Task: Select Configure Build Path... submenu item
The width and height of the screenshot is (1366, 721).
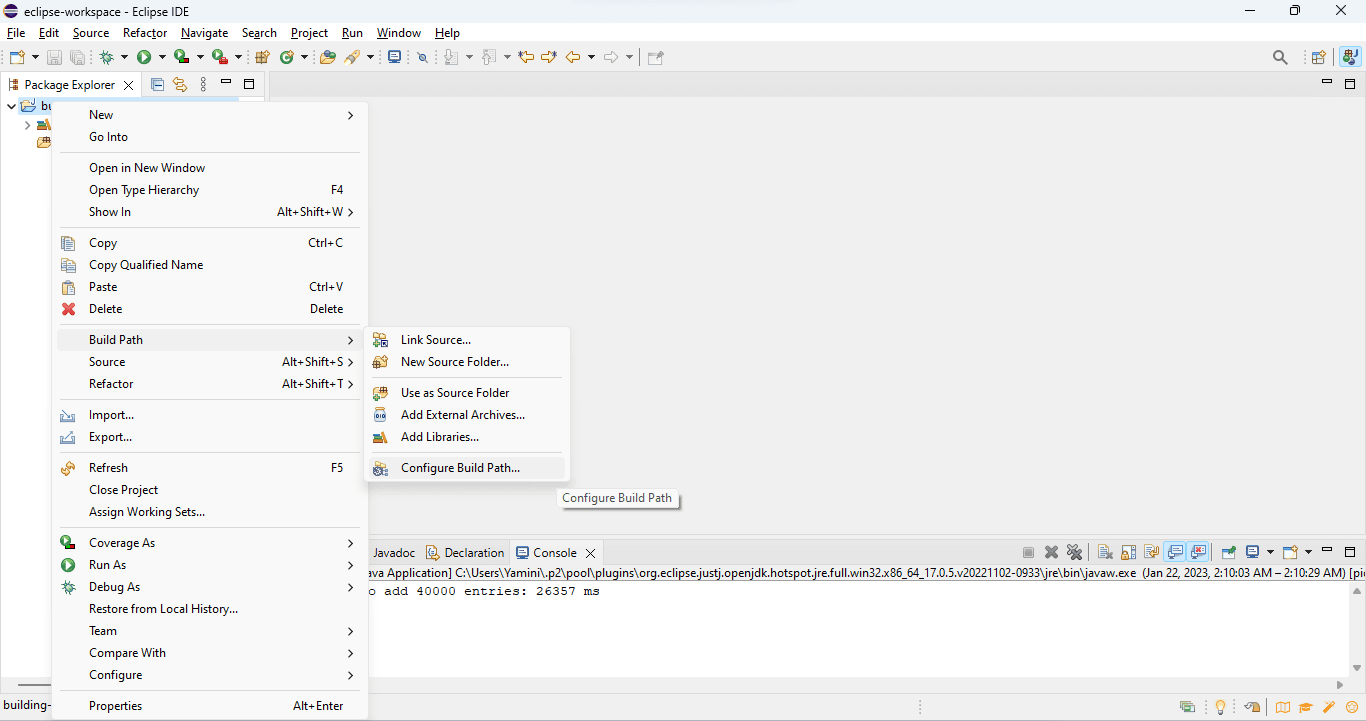Action: (x=467, y=468)
